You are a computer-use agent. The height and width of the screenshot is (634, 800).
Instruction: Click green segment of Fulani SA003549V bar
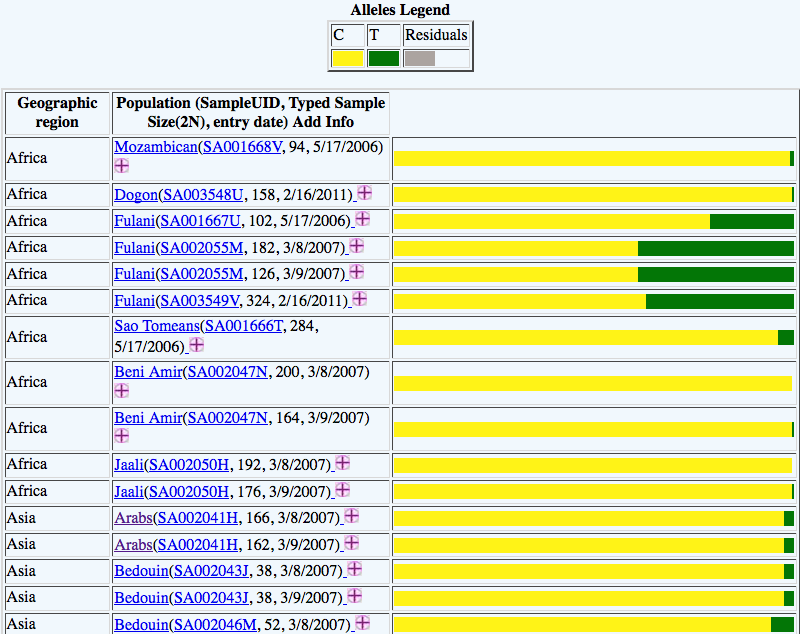(x=719, y=301)
